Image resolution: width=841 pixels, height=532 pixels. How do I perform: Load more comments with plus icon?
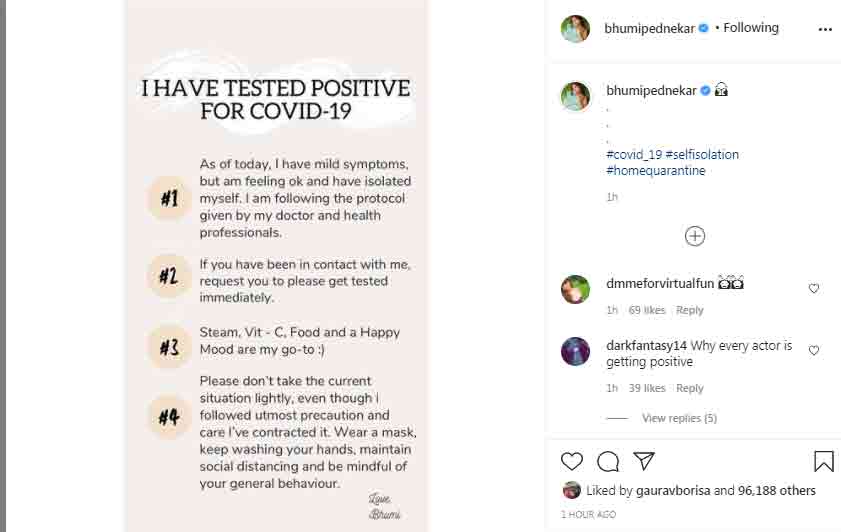(x=695, y=236)
